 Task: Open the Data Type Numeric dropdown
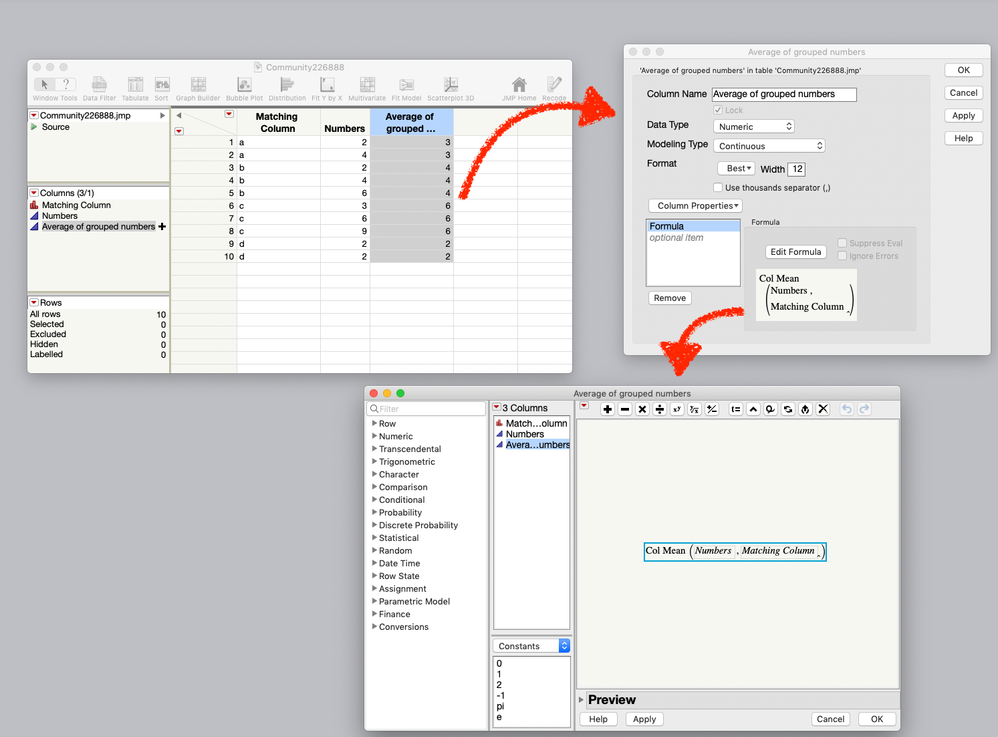[x=754, y=127]
